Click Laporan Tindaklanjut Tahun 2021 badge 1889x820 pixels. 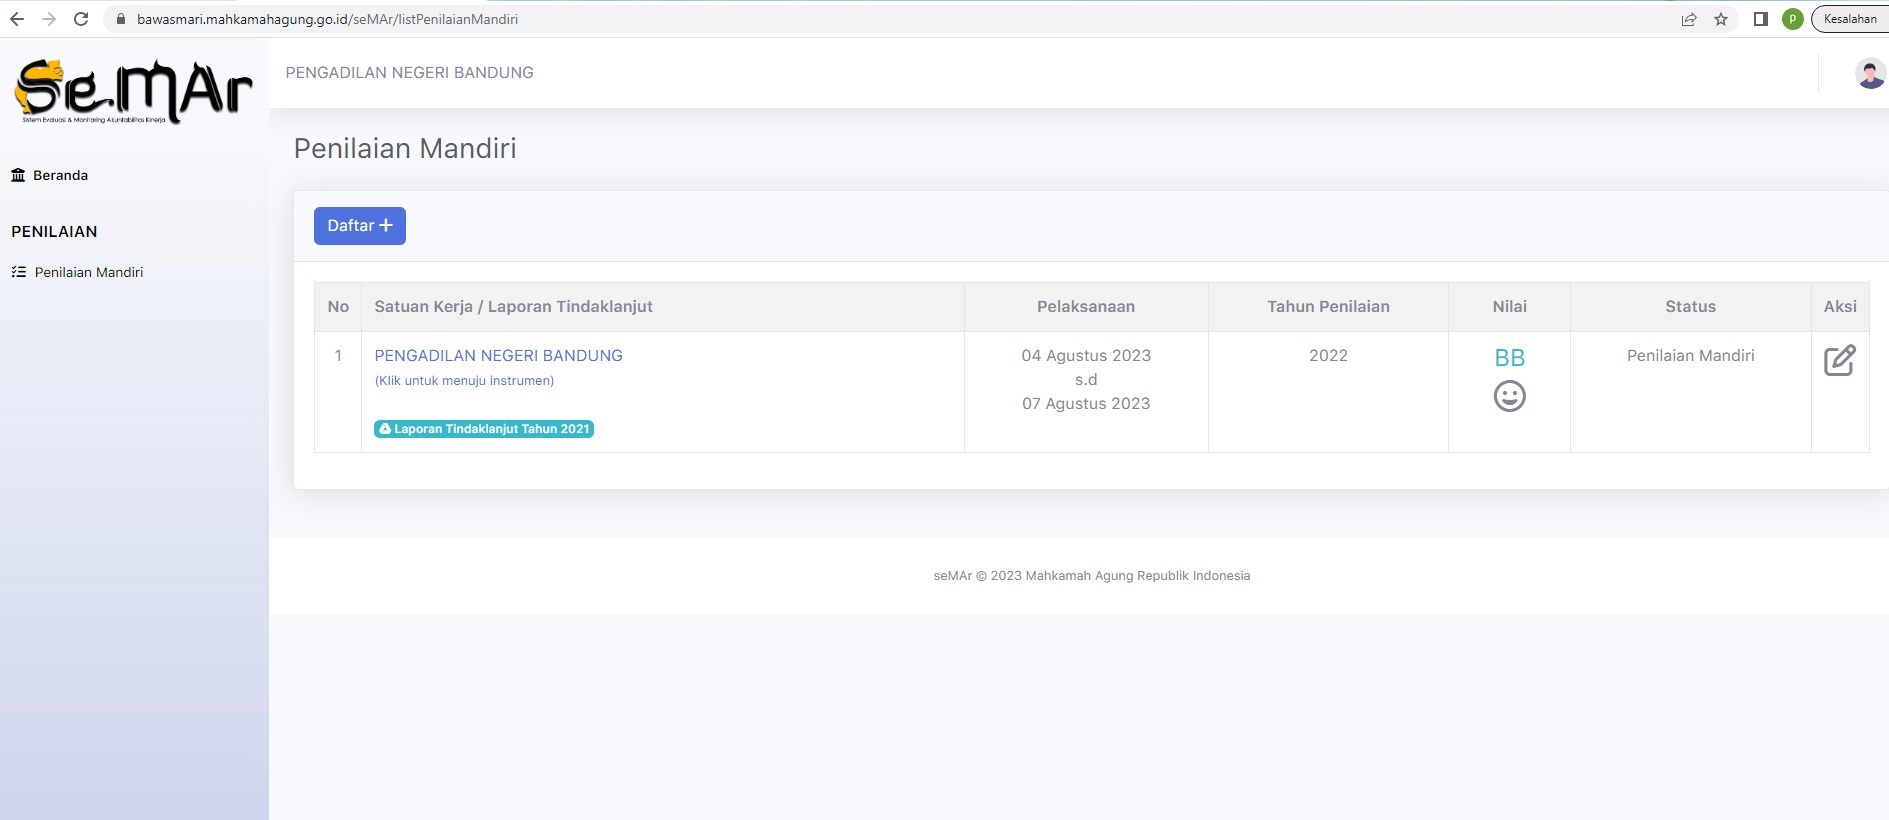pyautogui.click(x=484, y=429)
